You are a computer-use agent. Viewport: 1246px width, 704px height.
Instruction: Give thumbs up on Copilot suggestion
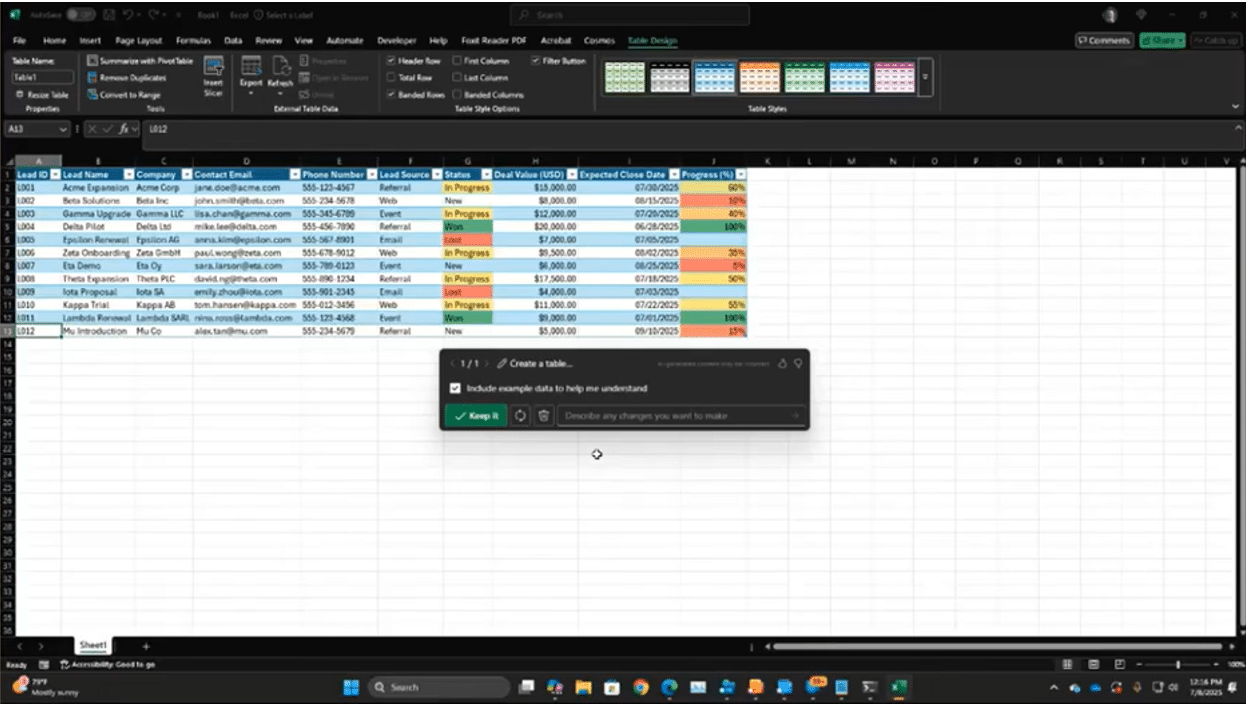782,363
